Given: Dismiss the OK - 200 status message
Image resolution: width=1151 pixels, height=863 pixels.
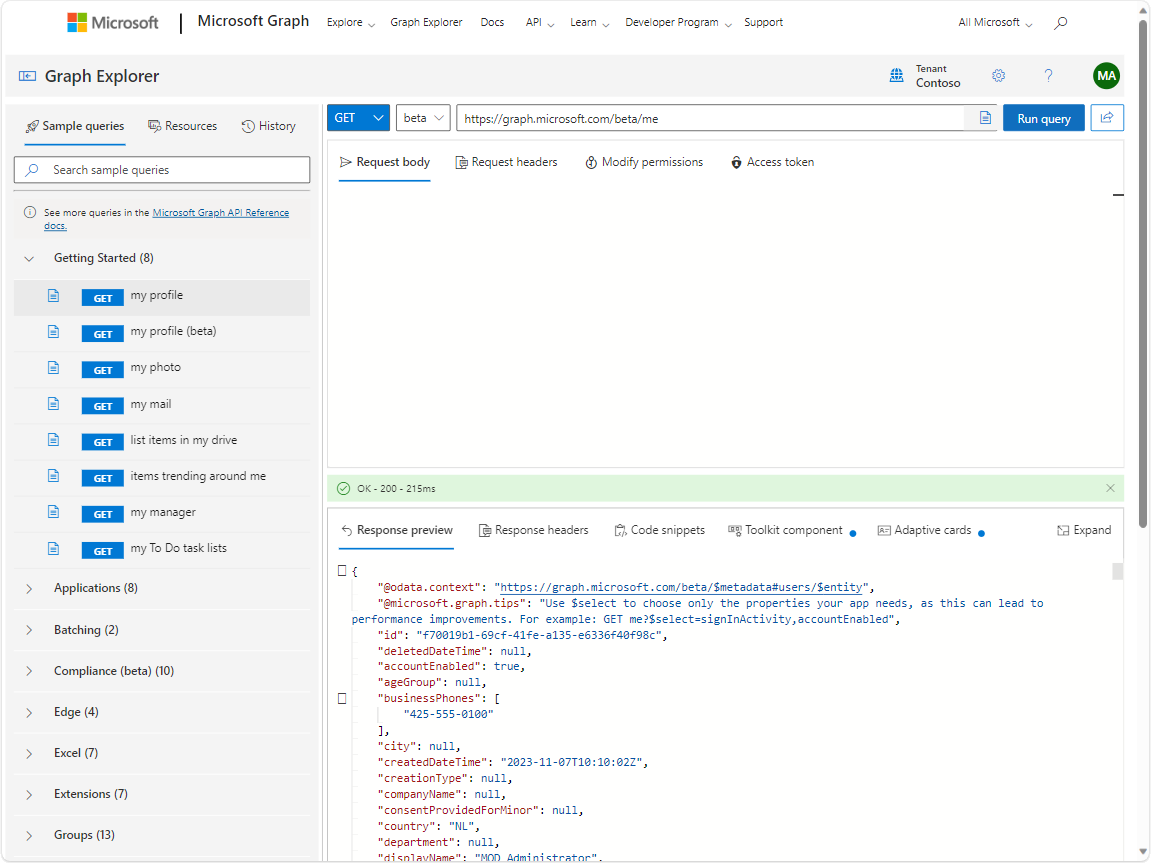Looking at the screenshot, I should 1110,488.
